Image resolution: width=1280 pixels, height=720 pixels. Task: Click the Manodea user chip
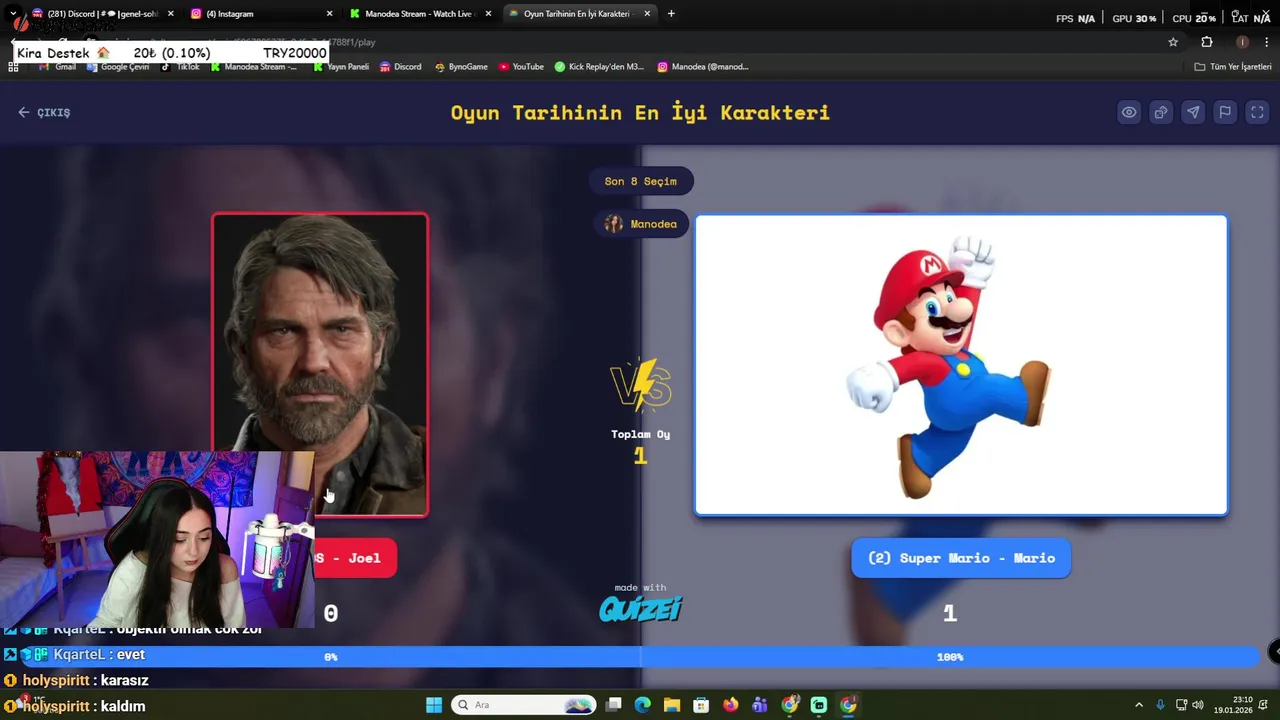pyautogui.click(x=641, y=224)
